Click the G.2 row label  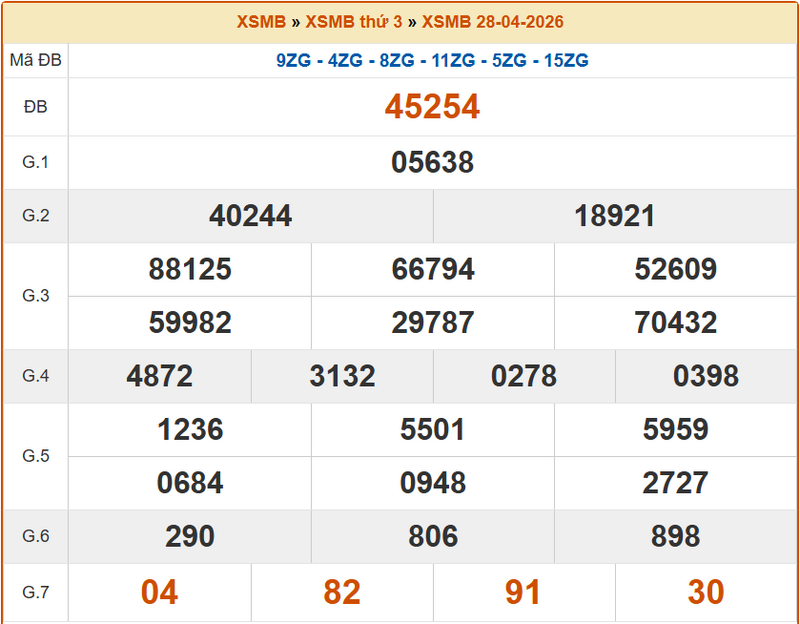(36, 216)
